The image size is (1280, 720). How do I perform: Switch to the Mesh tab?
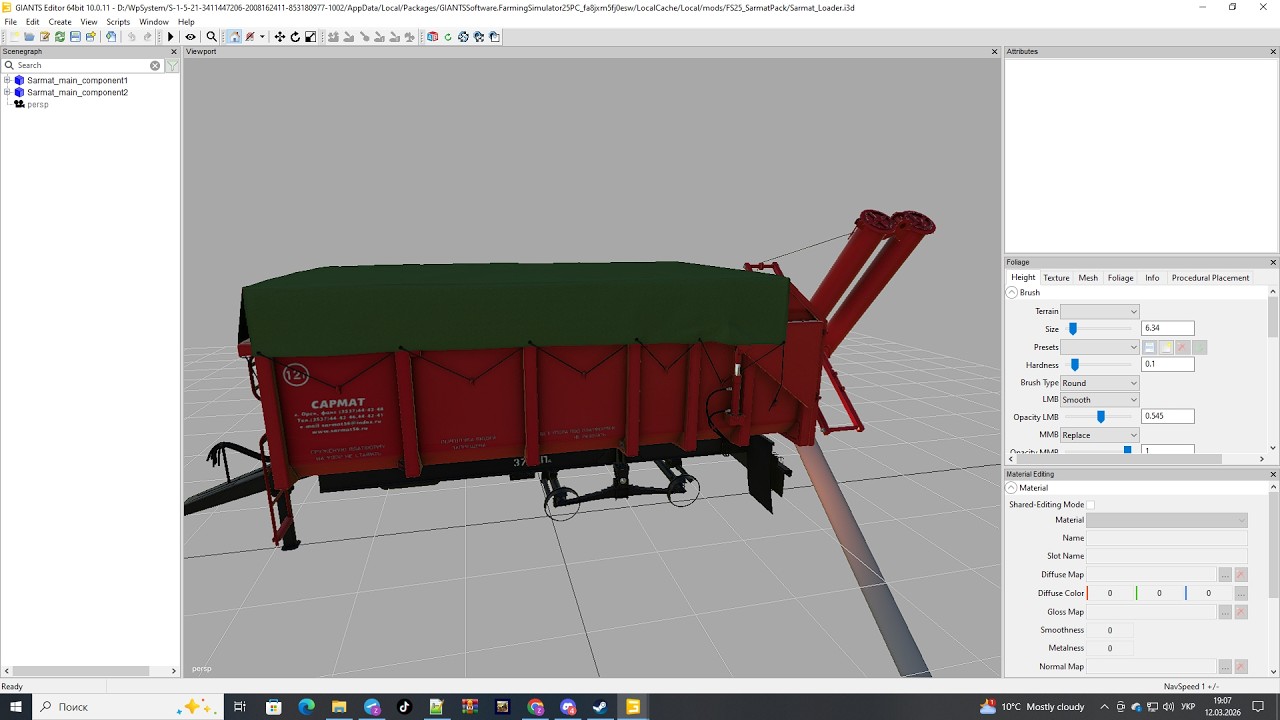tap(1088, 278)
